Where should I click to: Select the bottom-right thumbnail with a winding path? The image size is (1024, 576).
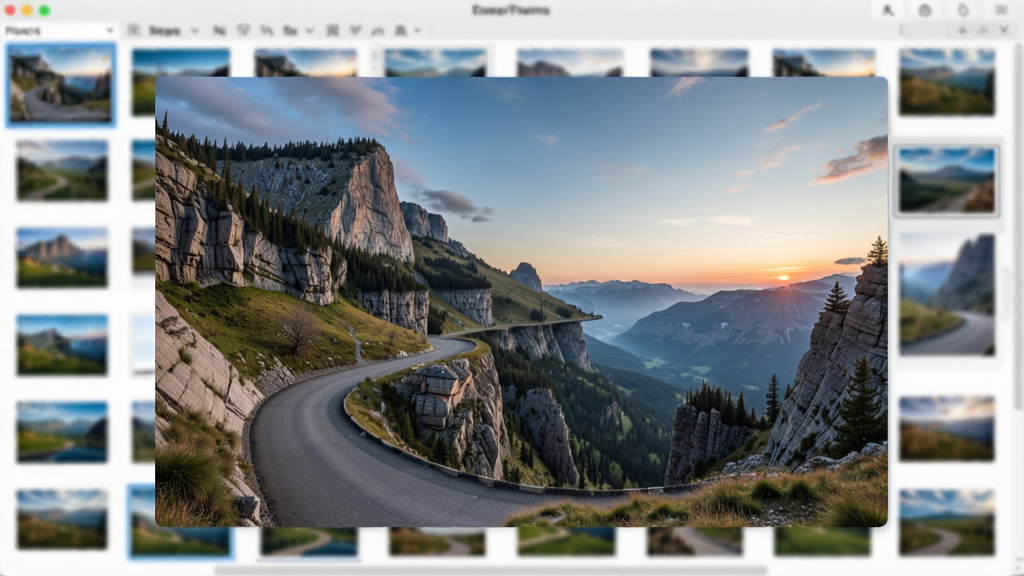click(x=947, y=522)
